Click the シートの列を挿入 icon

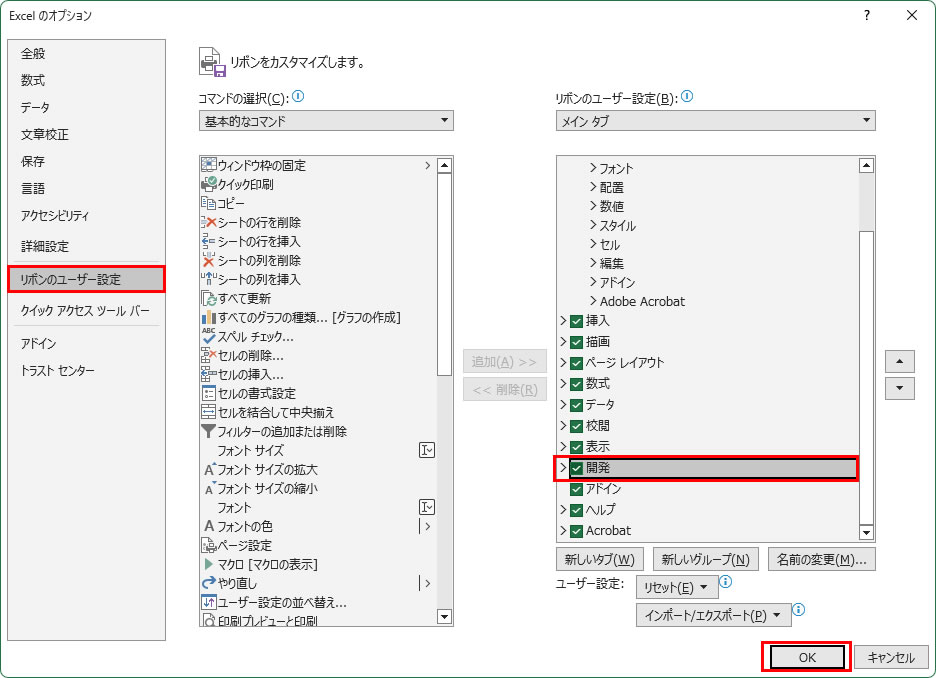tap(208, 279)
